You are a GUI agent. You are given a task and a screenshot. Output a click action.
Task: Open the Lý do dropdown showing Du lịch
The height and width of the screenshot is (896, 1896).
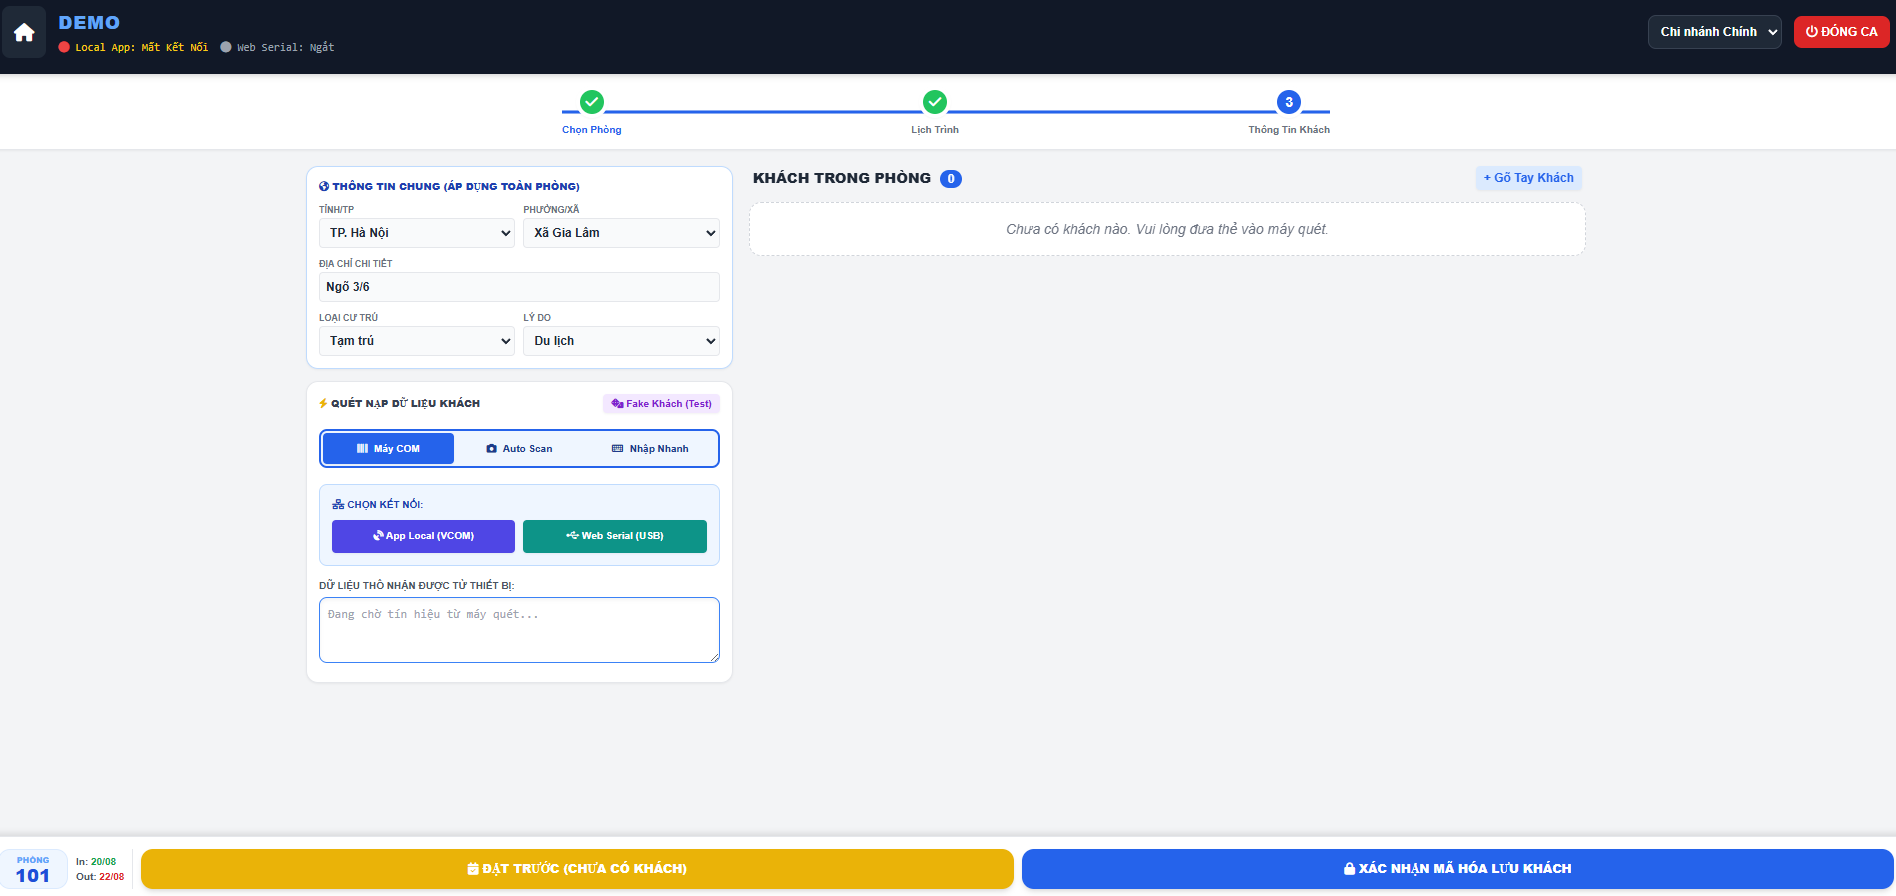click(621, 341)
